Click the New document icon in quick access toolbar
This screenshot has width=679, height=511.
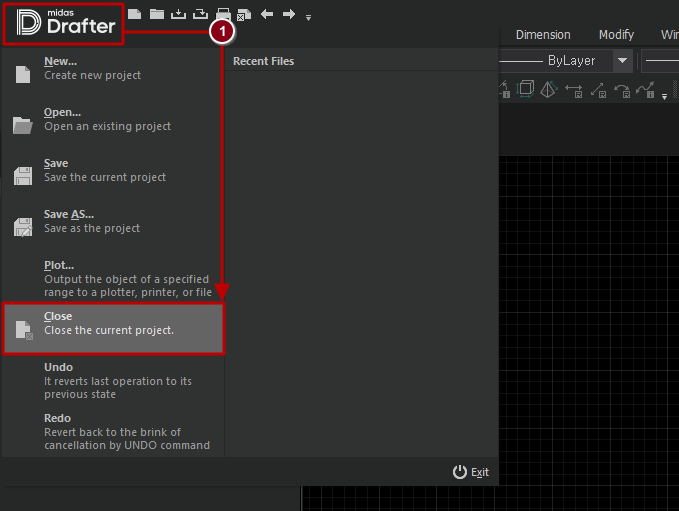coord(134,14)
